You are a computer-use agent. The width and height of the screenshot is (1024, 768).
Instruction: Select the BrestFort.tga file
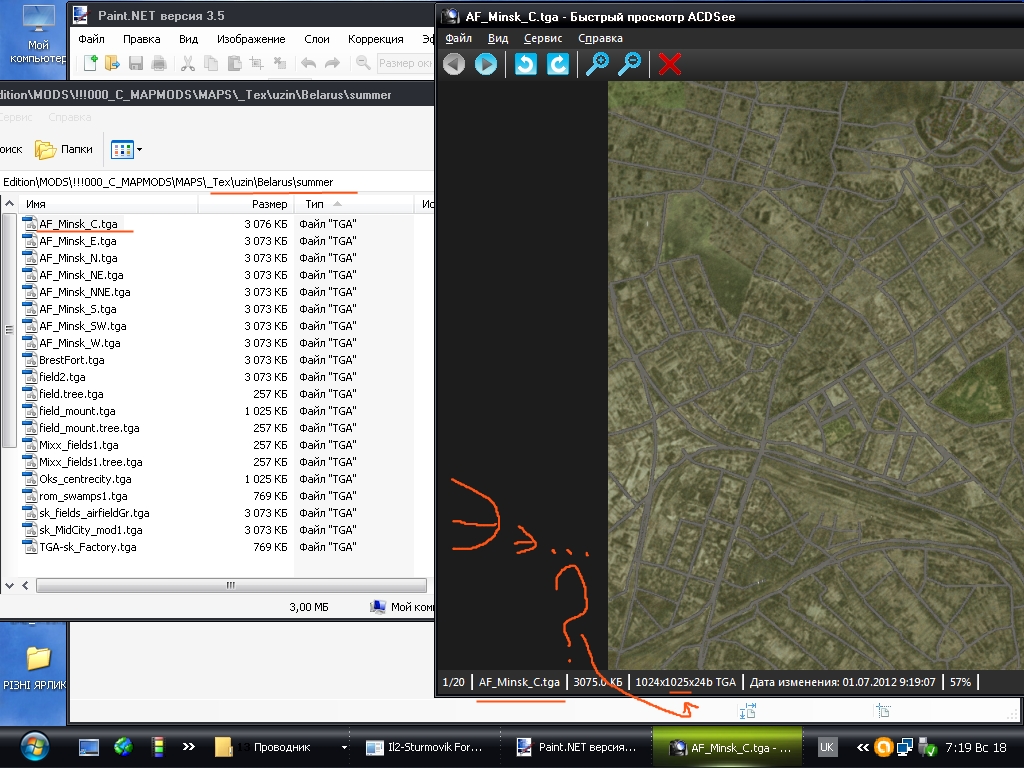(71, 360)
